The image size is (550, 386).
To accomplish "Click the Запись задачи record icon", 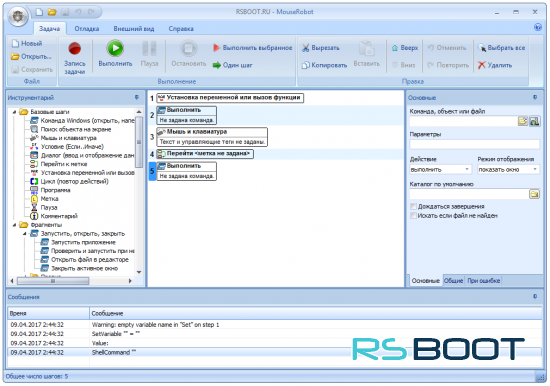I will [x=74, y=48].
